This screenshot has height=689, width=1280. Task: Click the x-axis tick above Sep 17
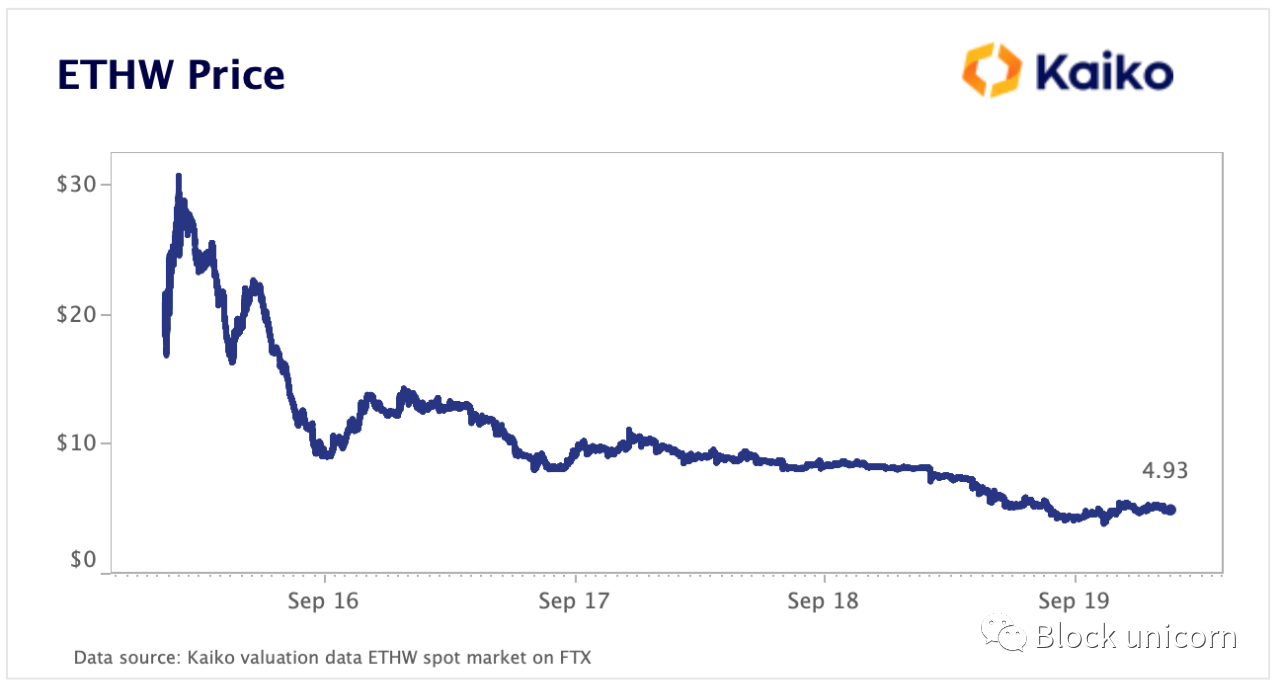pyautogui.click(x=575, y=577)
